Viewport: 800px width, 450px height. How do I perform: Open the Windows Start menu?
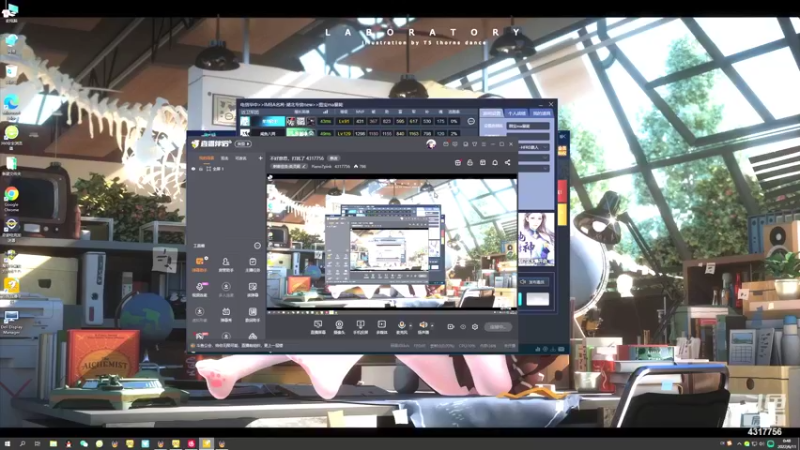[7, 444]
